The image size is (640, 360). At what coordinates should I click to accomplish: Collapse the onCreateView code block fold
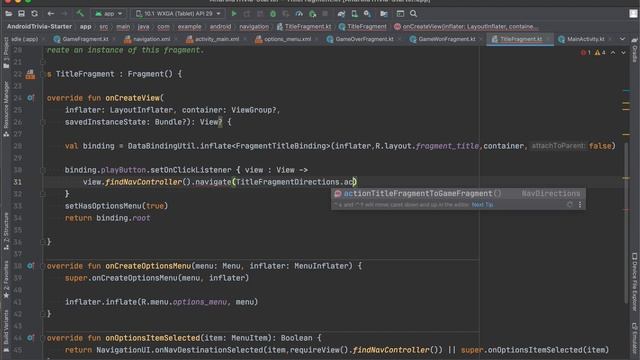tap(43, 122)
